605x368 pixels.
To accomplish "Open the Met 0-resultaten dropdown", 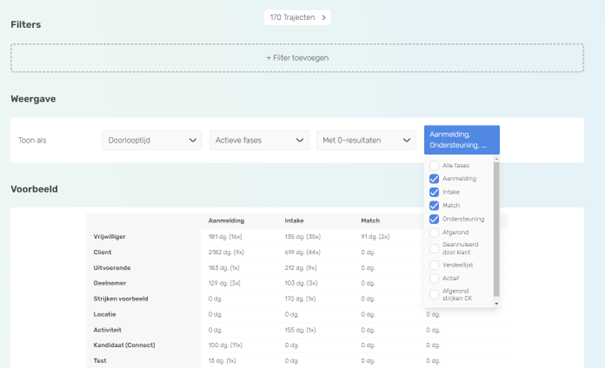I will 366,140.
